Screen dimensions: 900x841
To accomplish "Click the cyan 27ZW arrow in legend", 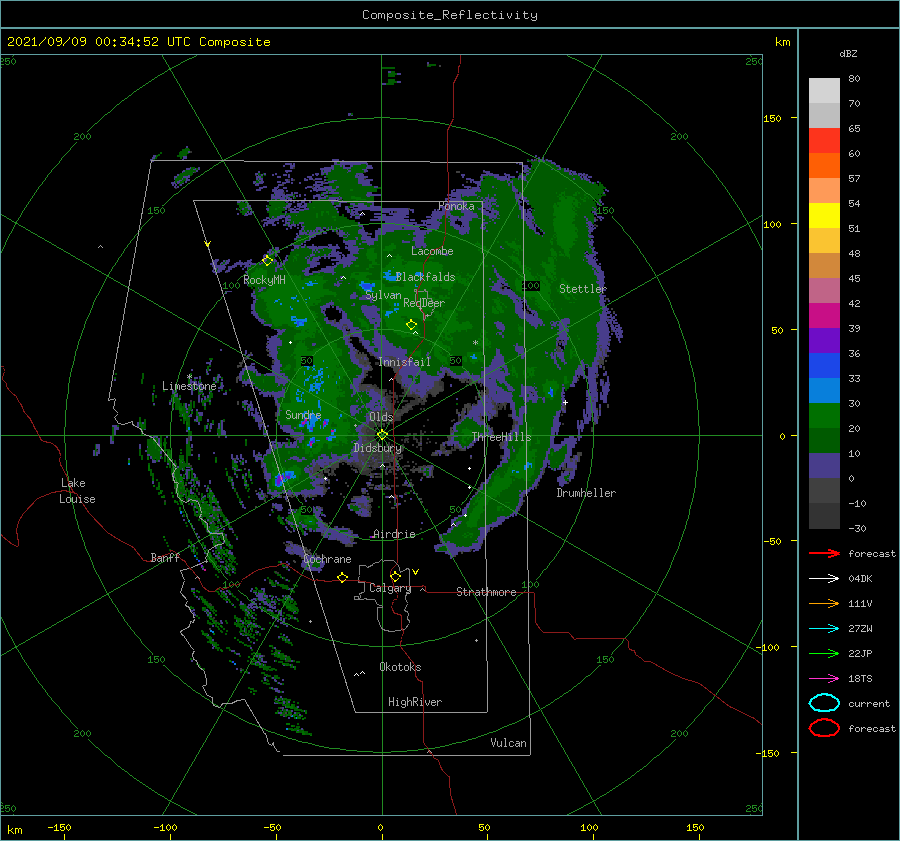I will (824, 629).
